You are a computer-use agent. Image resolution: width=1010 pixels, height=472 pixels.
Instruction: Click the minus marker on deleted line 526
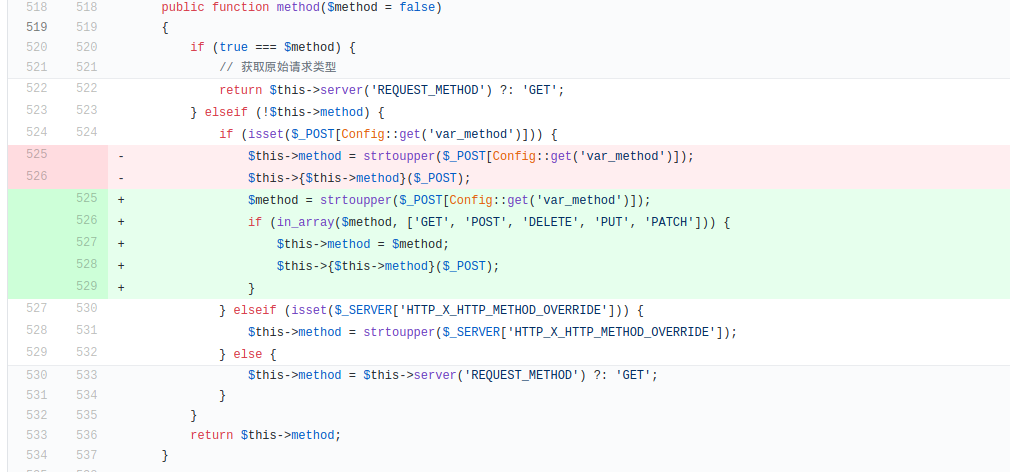(x=121, y=178)
